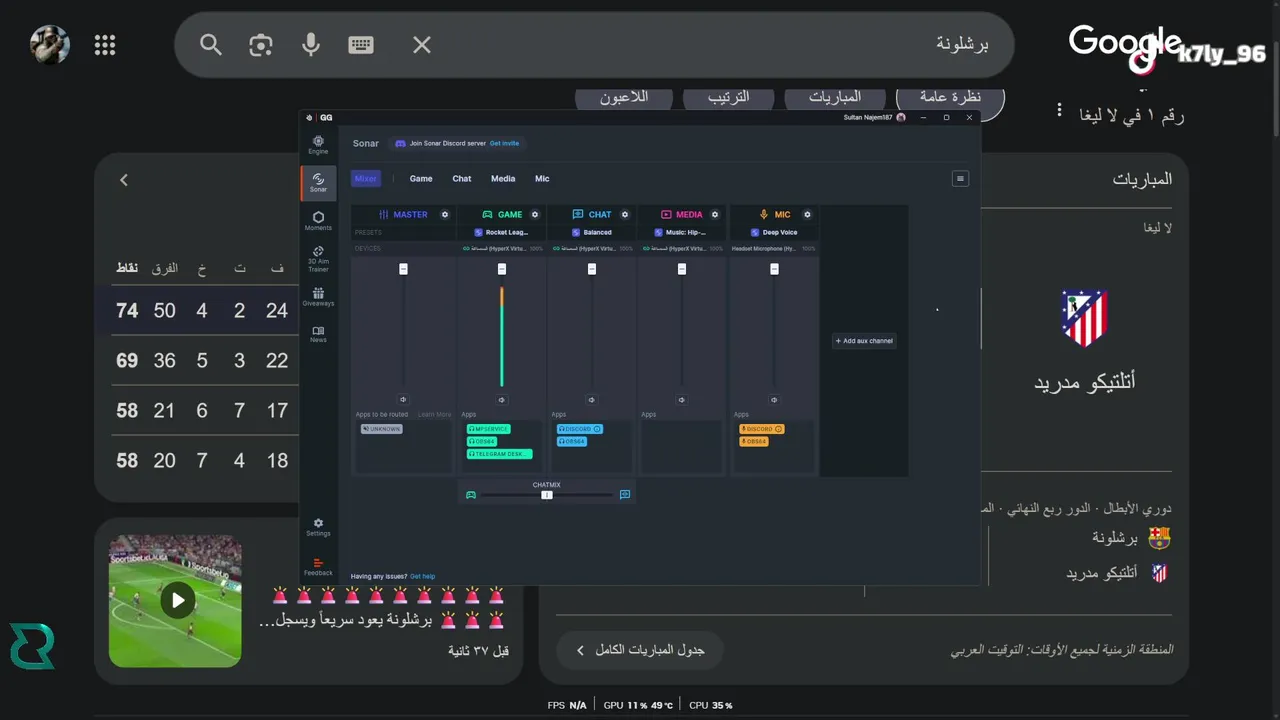Open MEDIA output device selector
The image size is (1280, 720).
tap(682, 248)
